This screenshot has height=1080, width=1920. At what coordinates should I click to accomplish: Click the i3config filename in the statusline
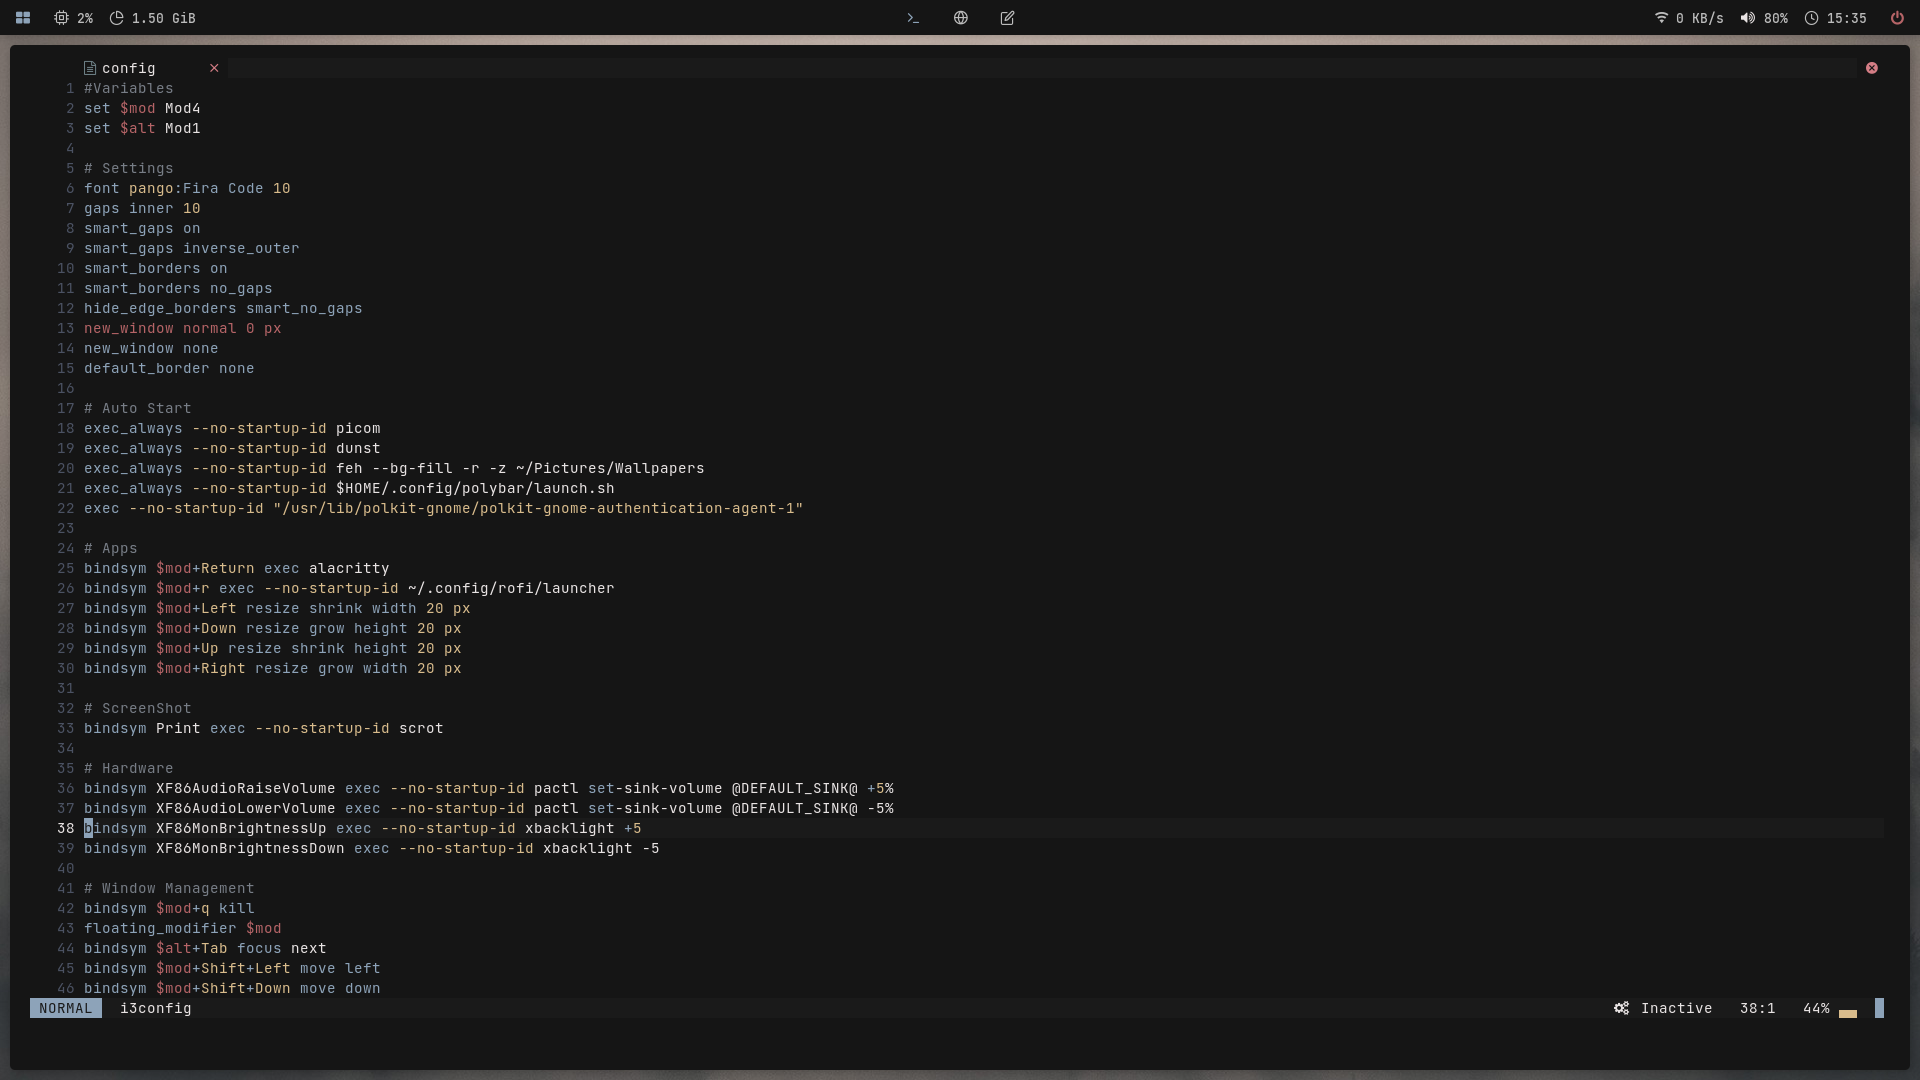tap(156, 1008)
